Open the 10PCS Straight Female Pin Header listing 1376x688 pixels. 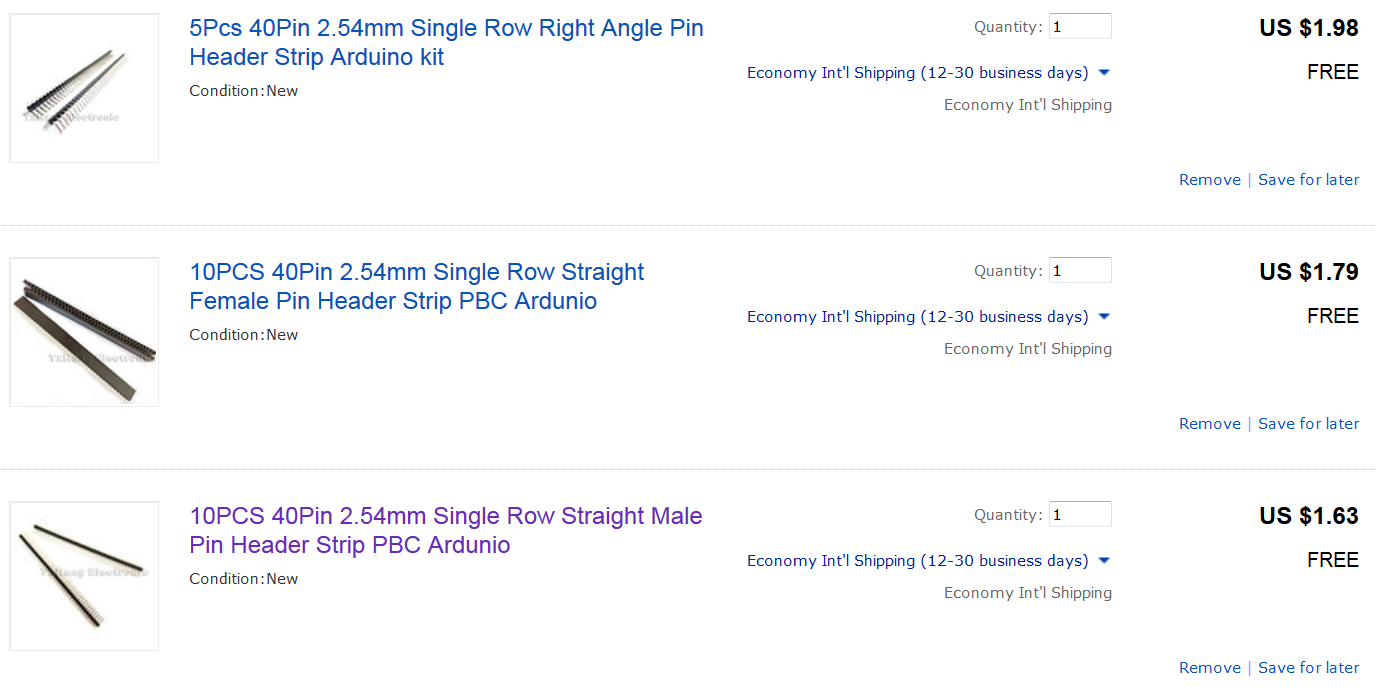(x=416, y=287)
